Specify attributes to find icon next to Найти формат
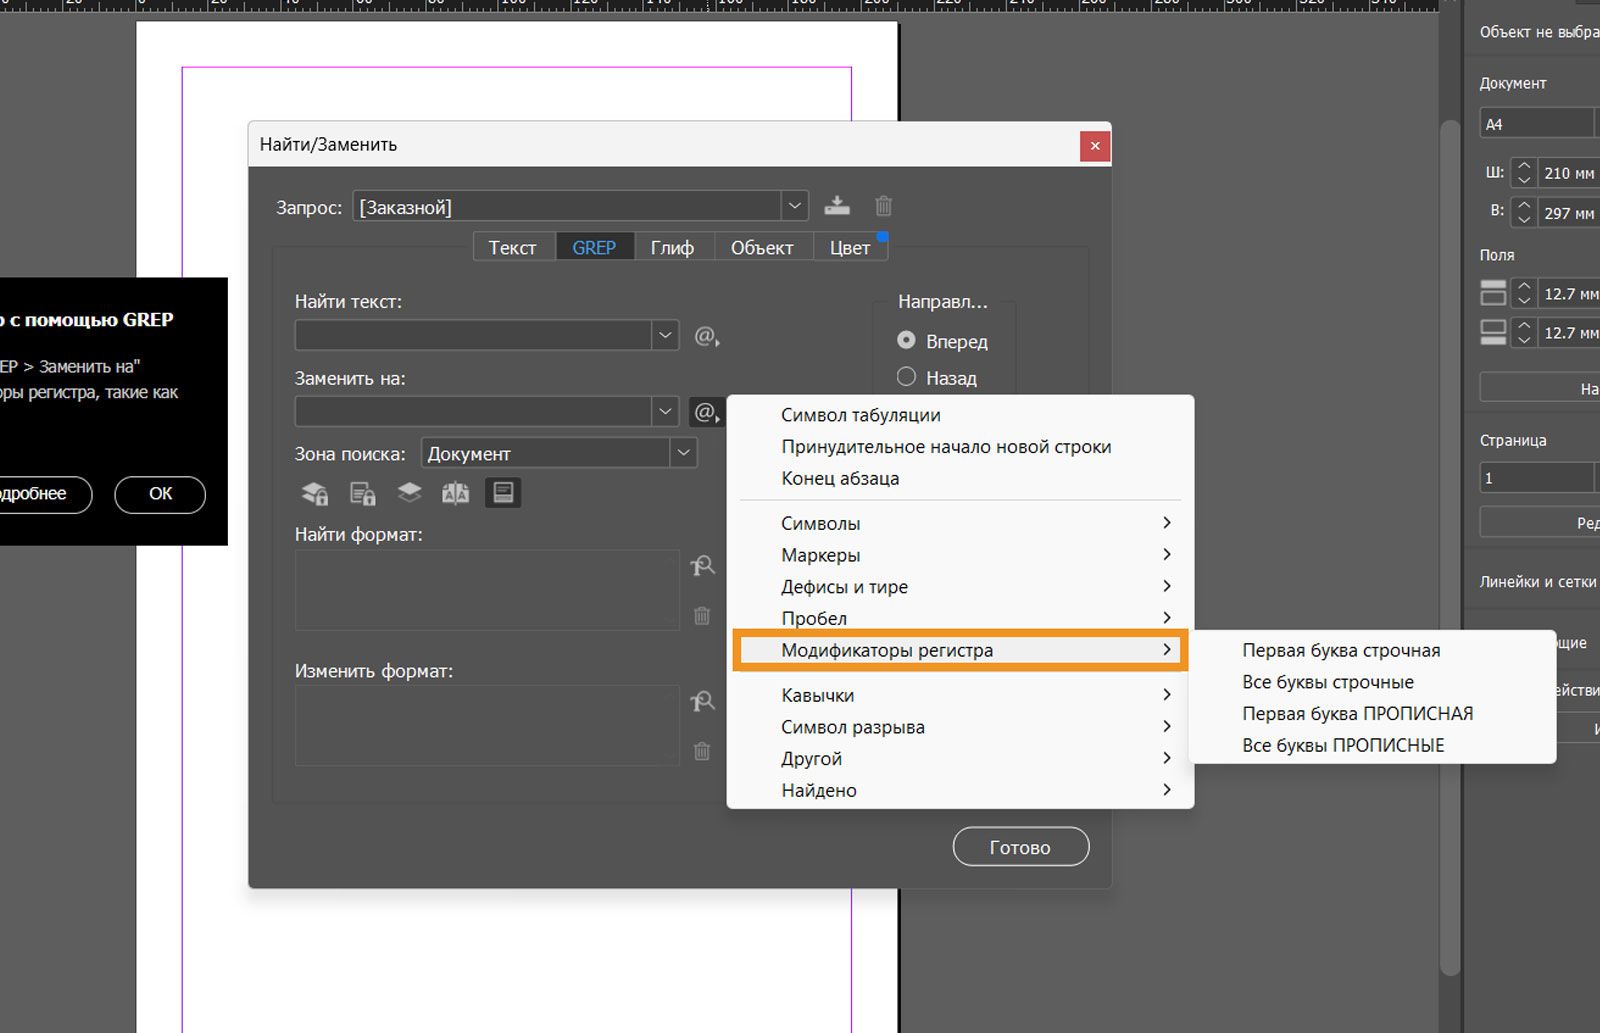Screen dimensions: 1600x1033 pyautogui.click(x=703, y=566)
